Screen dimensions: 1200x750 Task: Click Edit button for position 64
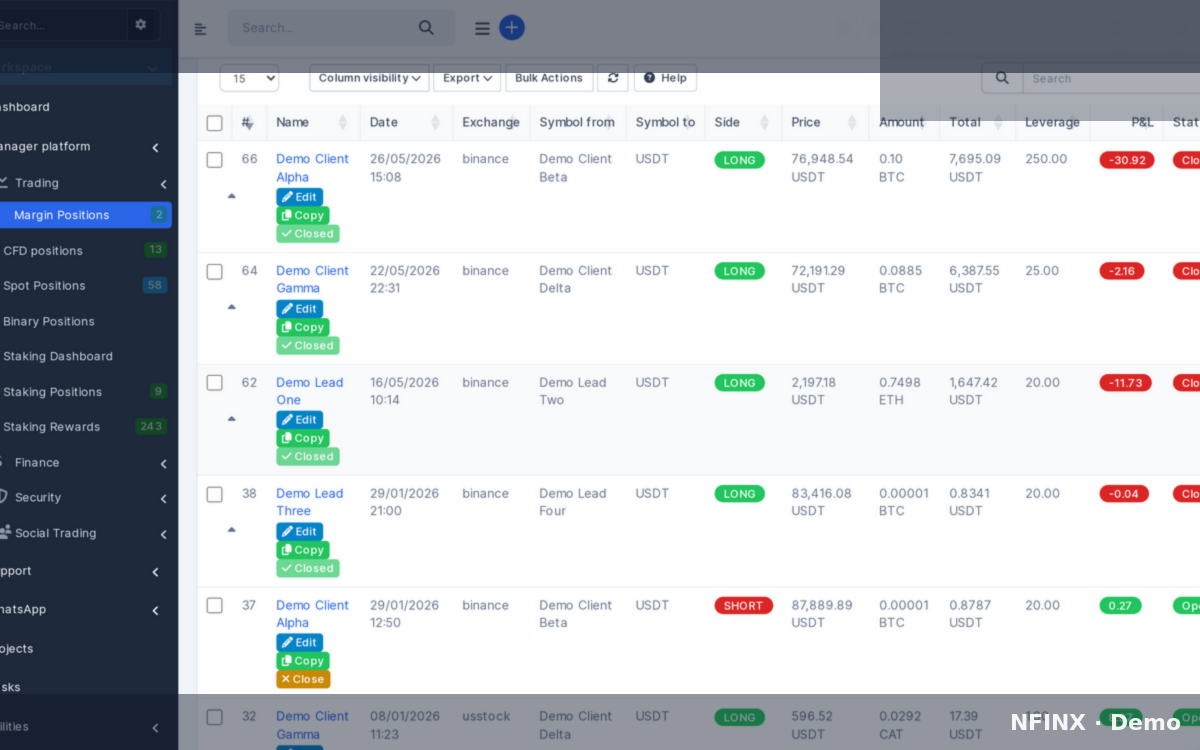pyautogui.click(x=299, y=309)
